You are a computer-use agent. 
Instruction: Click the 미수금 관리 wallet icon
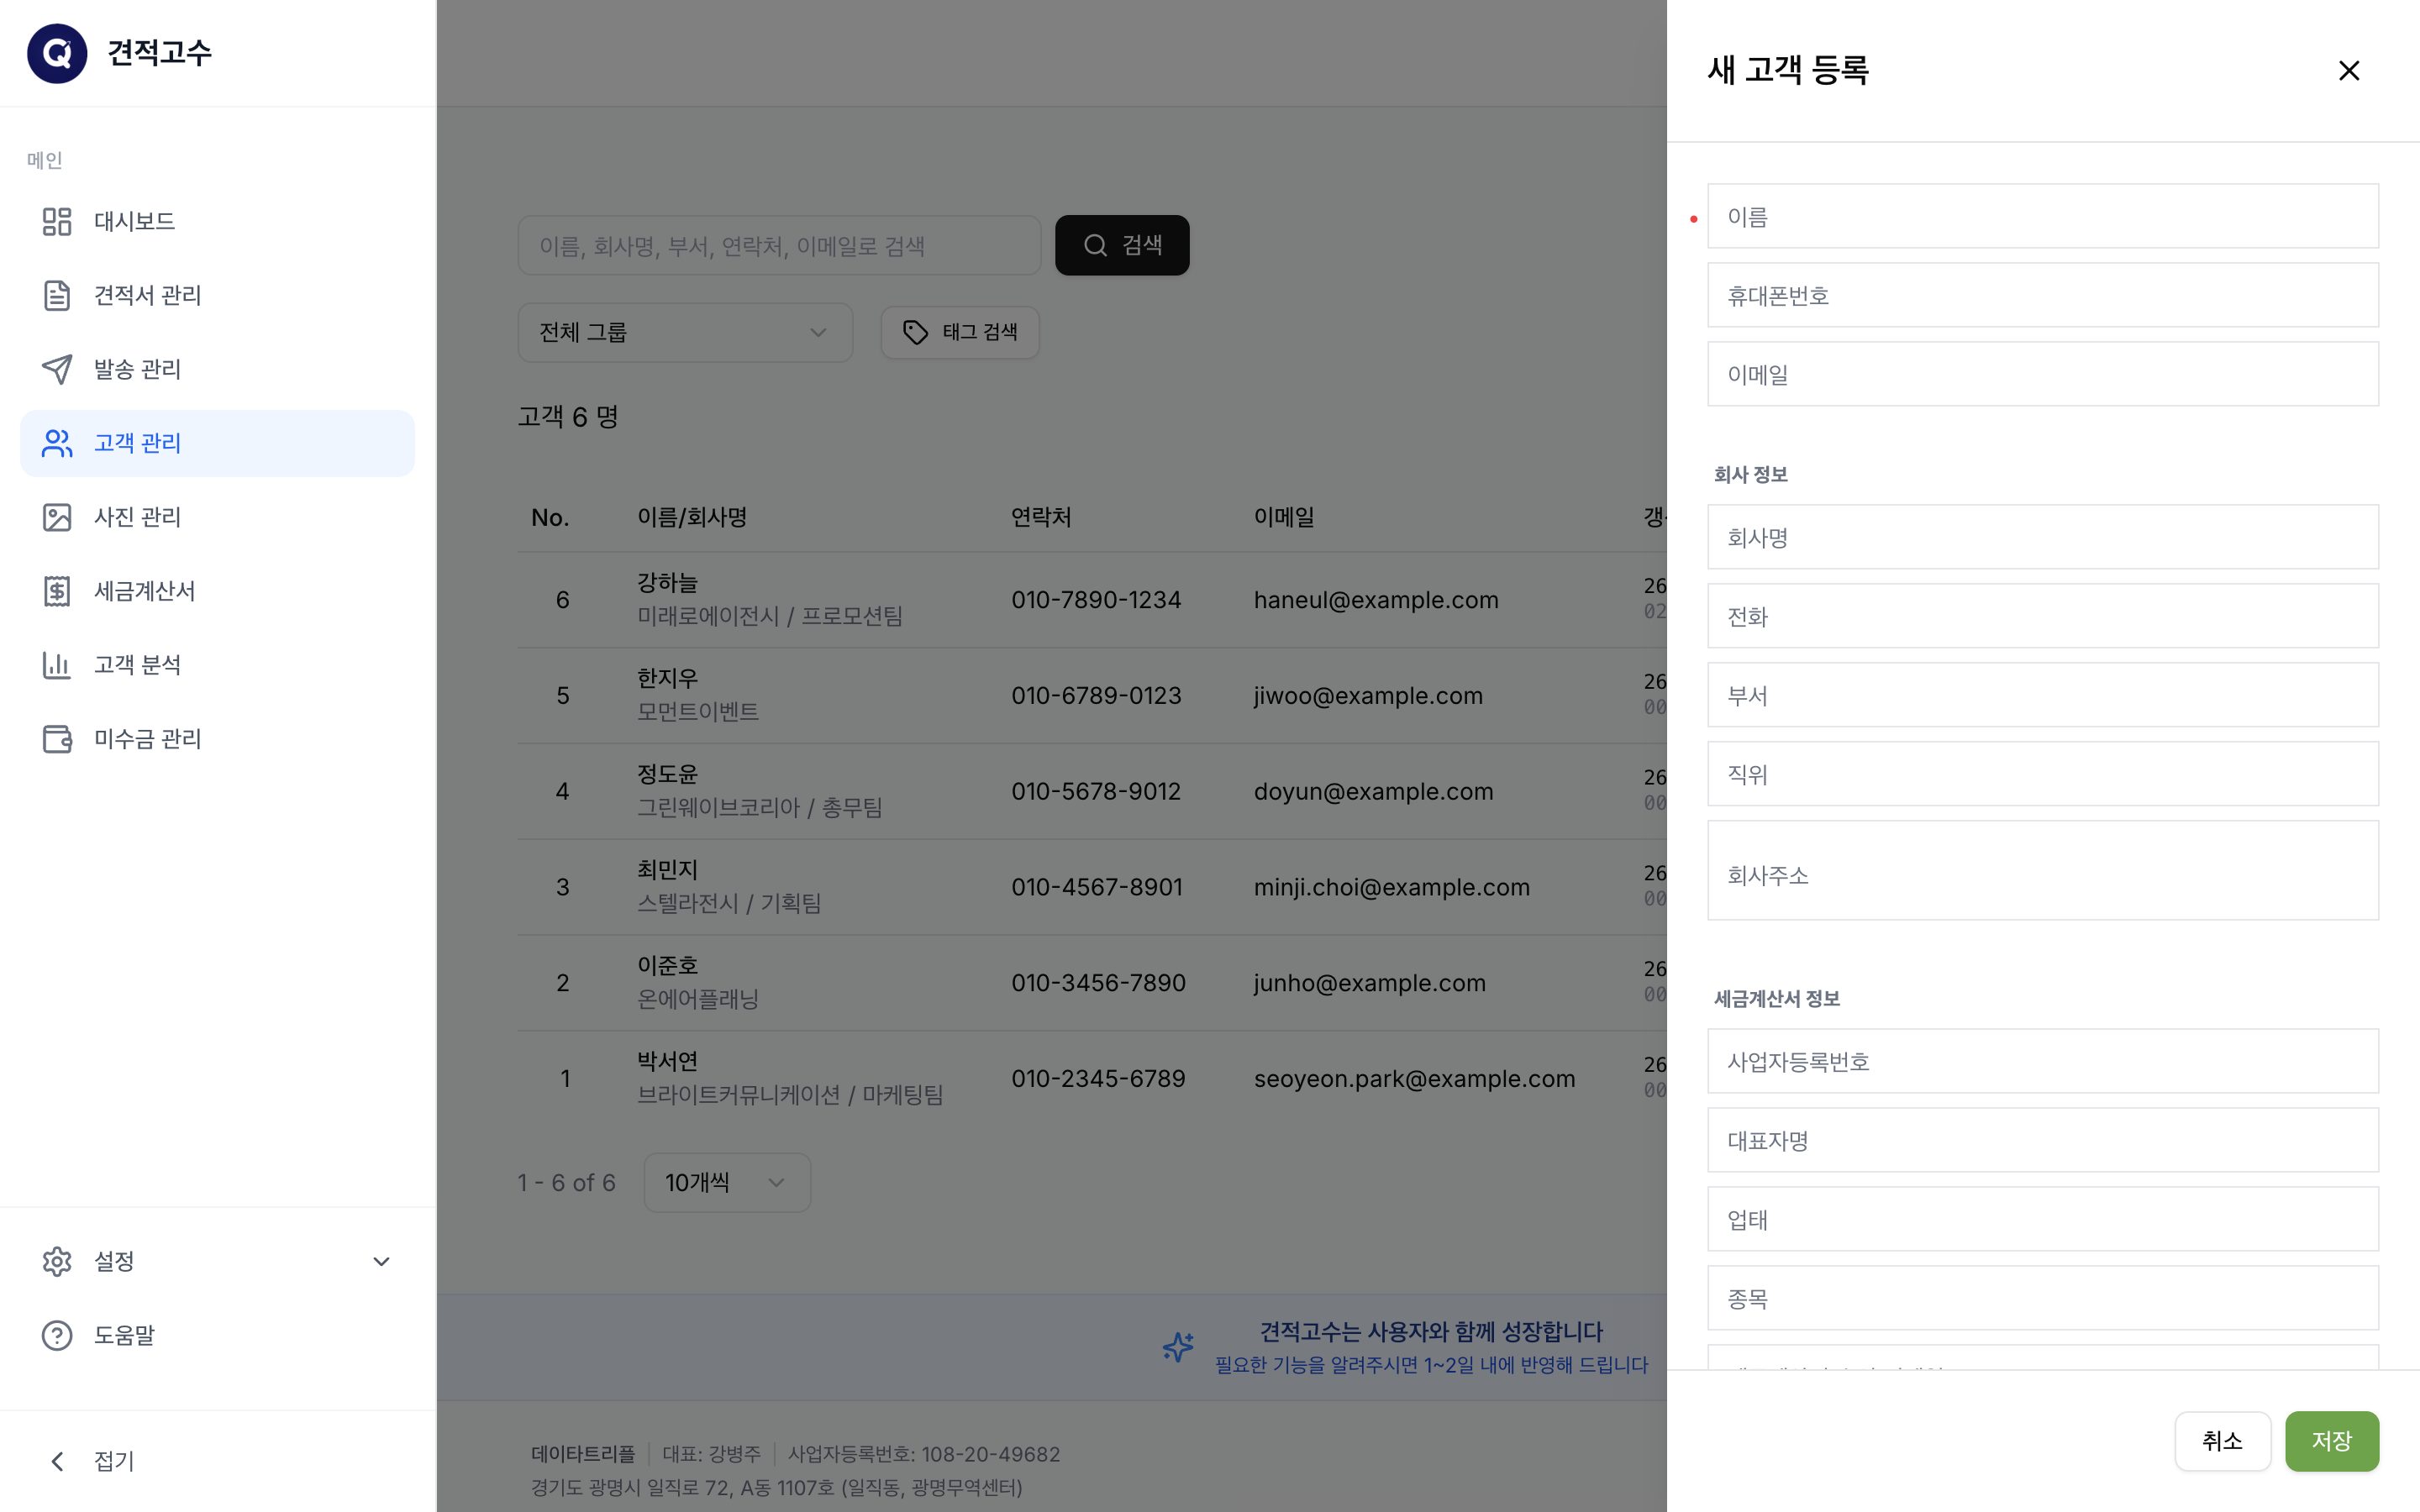click(x=57, y=739)
